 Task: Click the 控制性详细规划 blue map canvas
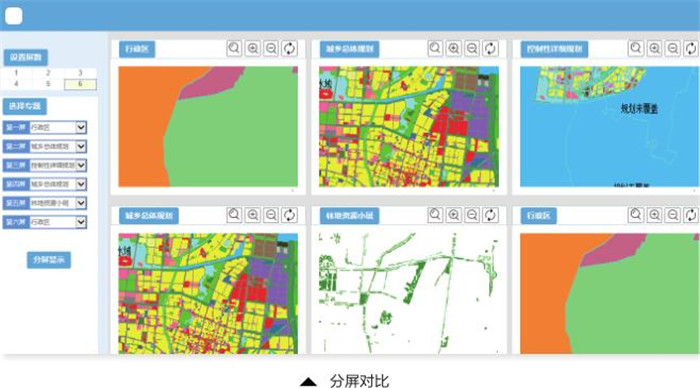point(609,127)
